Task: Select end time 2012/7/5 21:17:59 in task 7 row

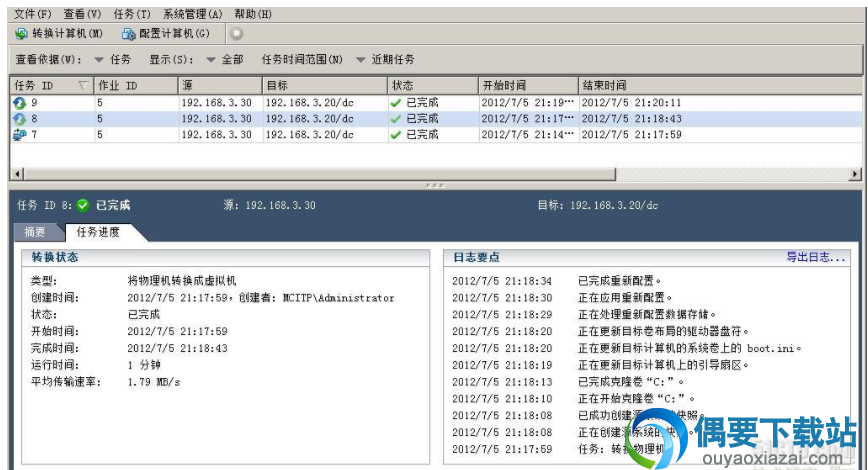Action: click(632, 135)
